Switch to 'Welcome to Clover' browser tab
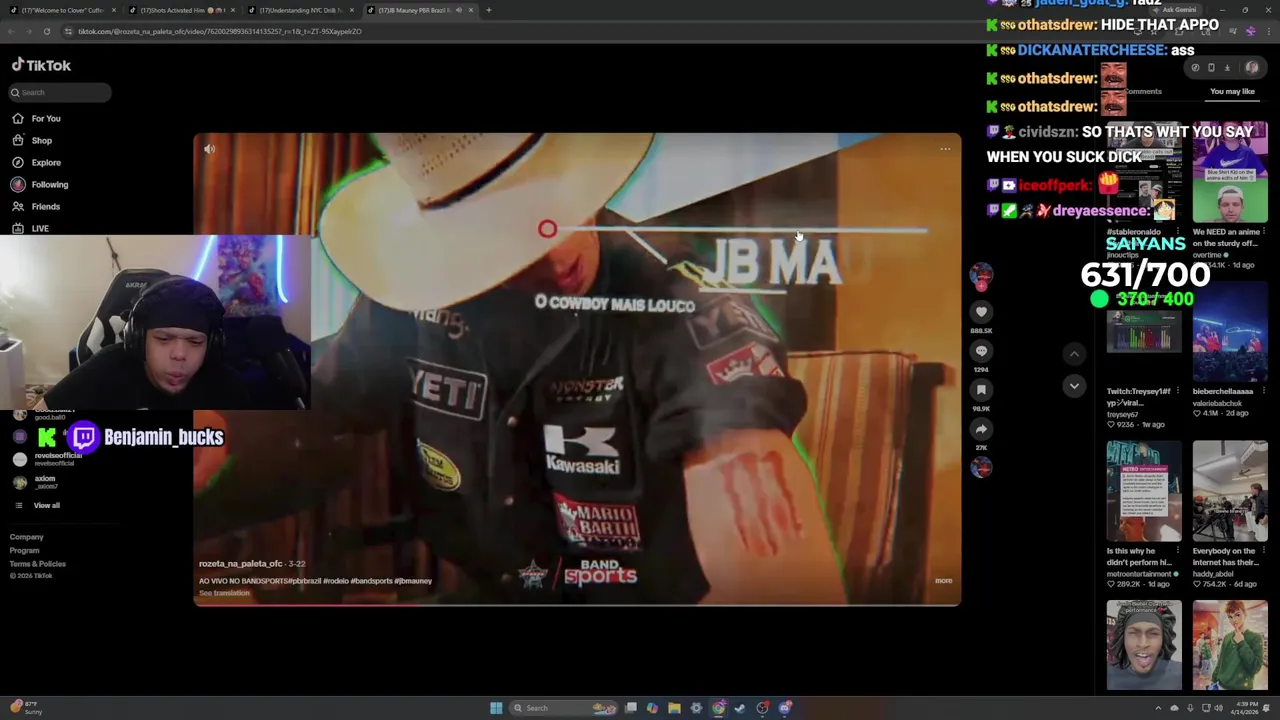Screen dimensions: 1280x720 [62, 10]
